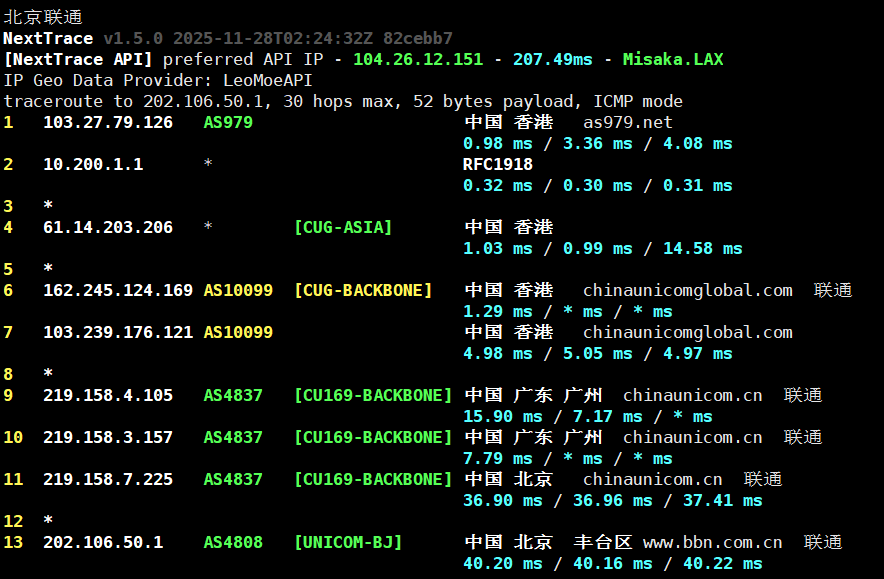Click the [CUG-BACKBONE] tag
The width and height of the screenshot is (884, 579).
362,290
